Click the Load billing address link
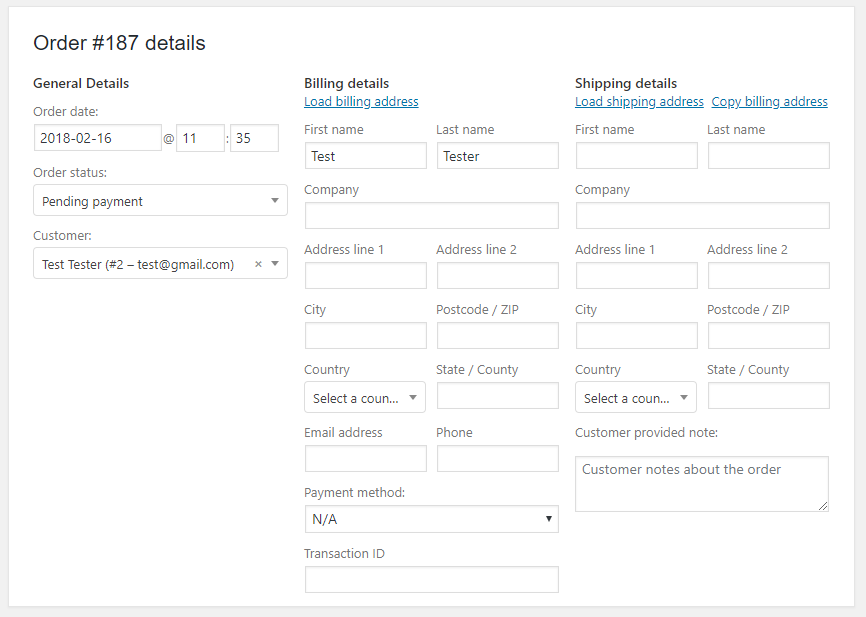Image resolution: width=866 pixels, height=617 pixels. pyautogui.click(x=361, y=102)
